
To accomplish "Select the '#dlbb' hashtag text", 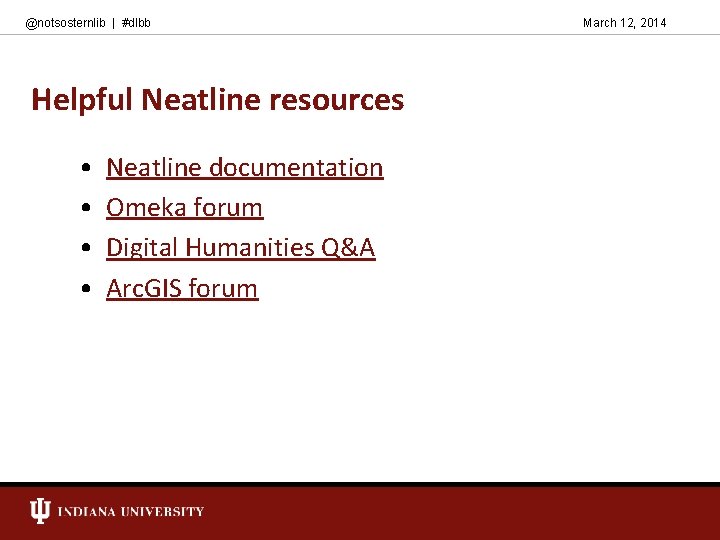I will [136, 23].
